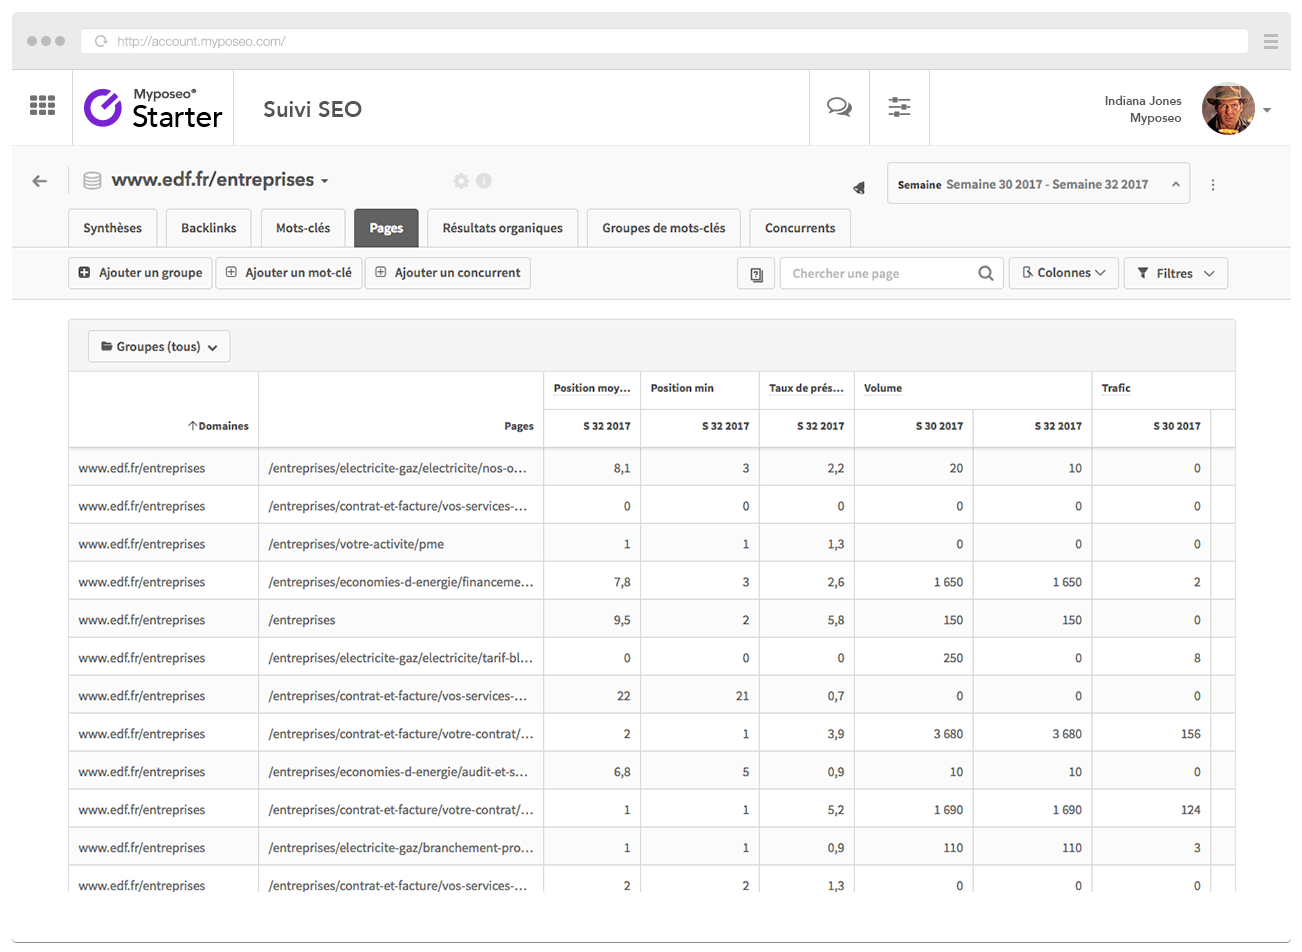The image size is (1302, 952).
Task: Open page /entreprises/votre-activite/pme
Action: pos(356,544)
